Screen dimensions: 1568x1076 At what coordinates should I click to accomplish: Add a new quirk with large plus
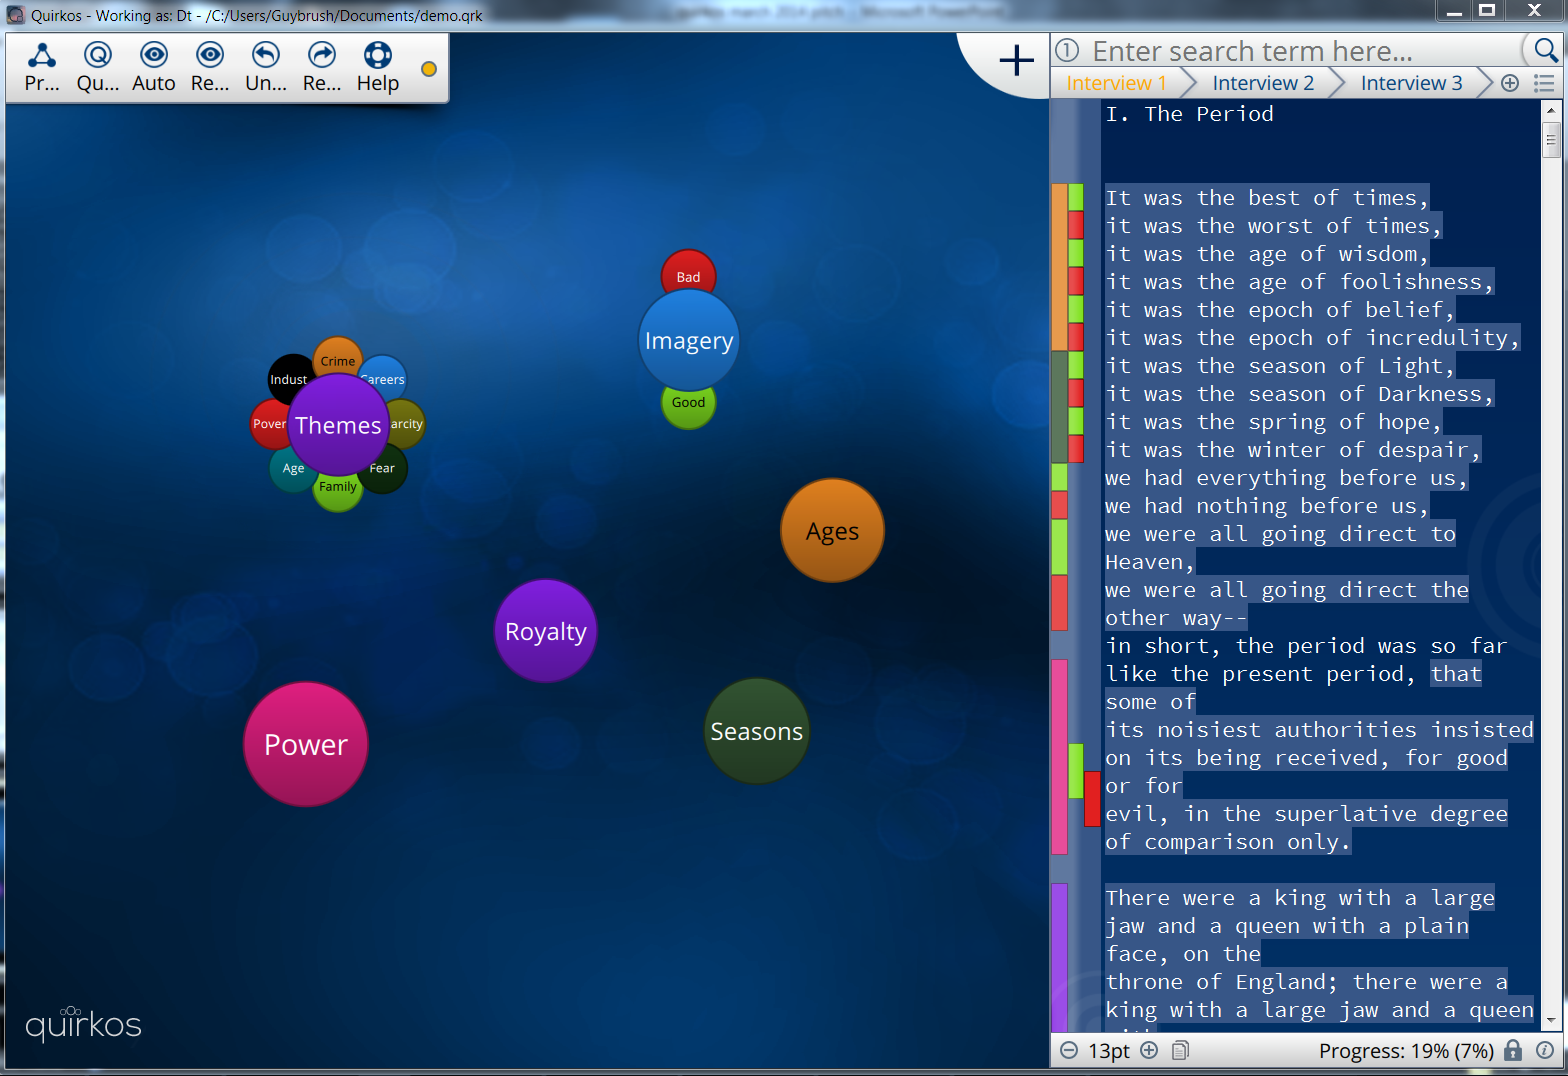1016,60
